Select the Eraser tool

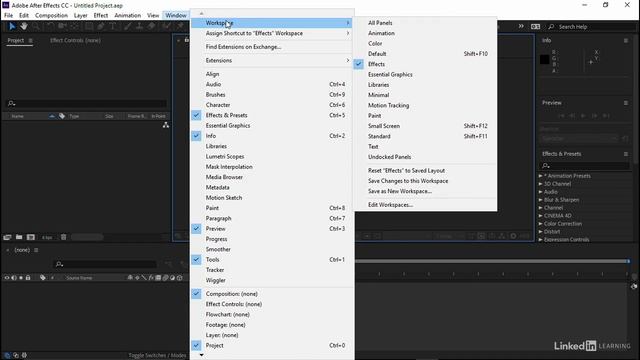[152, 27]
